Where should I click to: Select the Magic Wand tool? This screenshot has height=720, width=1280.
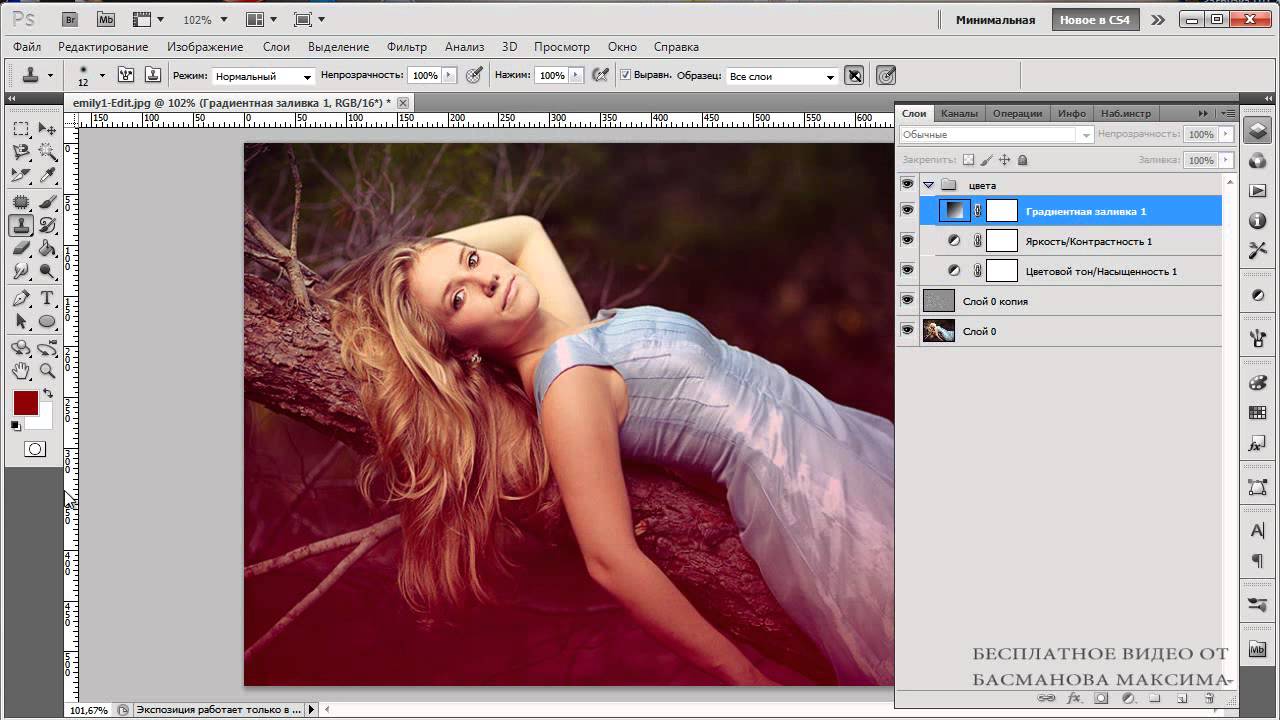47,153
